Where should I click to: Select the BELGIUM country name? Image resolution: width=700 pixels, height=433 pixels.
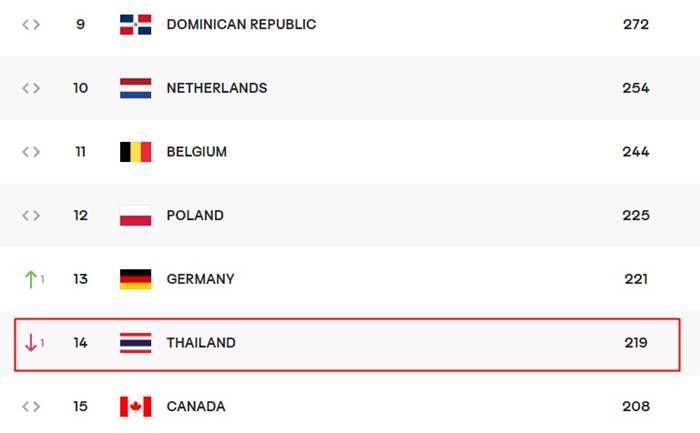pyautogui.click(x=197, y=152)
